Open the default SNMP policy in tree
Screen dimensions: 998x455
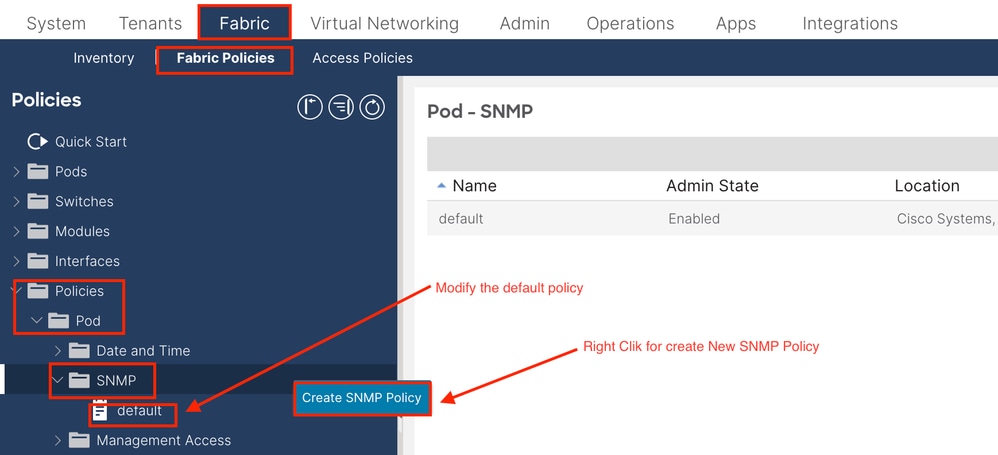(x=139, y=410)
